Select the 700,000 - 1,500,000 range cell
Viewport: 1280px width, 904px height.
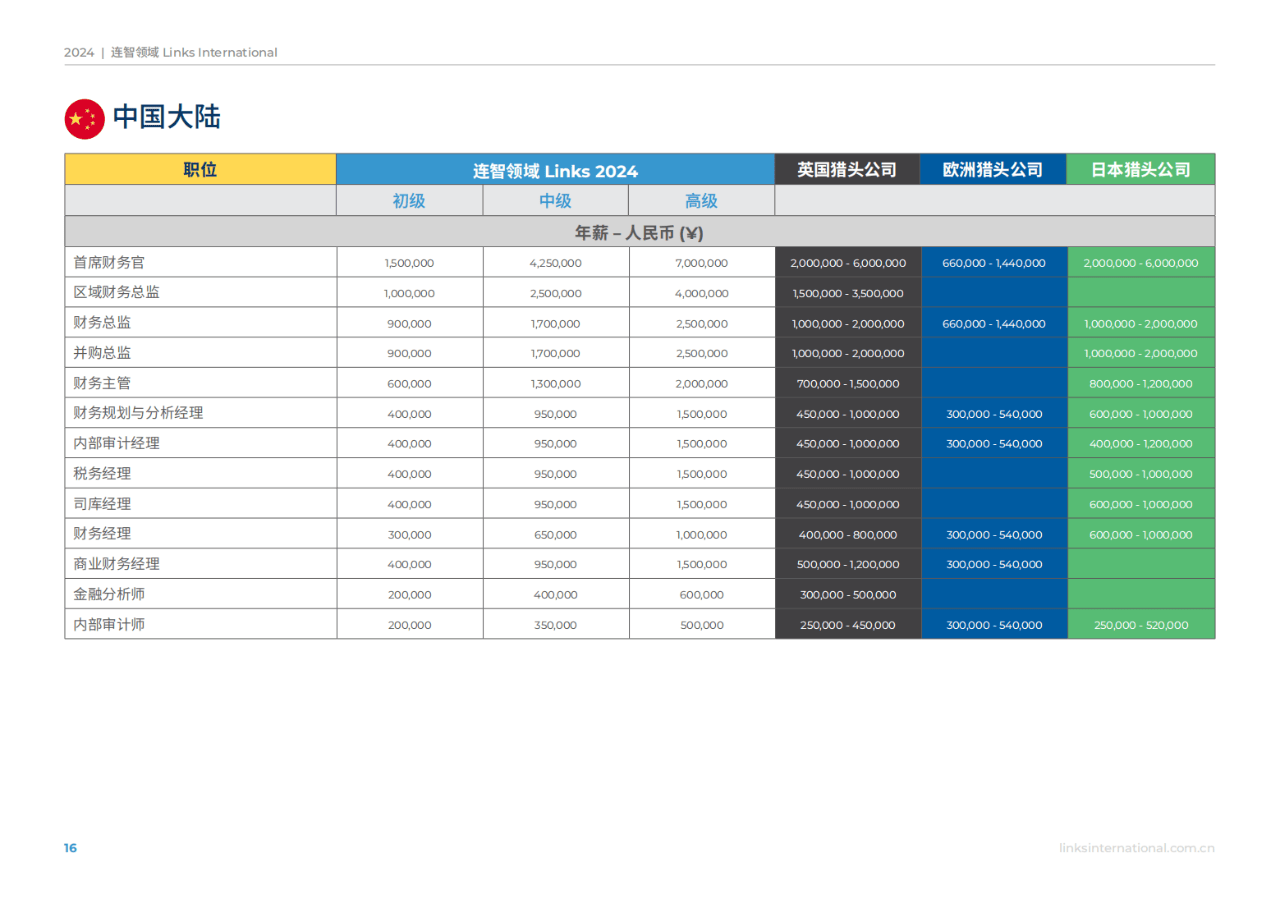pyautogui.click(x=848, y=384)
